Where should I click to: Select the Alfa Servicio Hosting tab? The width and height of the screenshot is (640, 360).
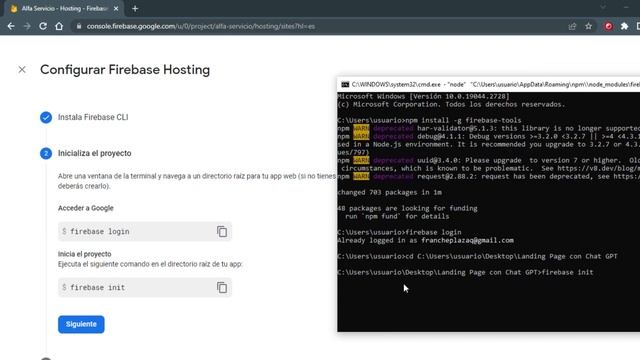[x=64, y=9]
